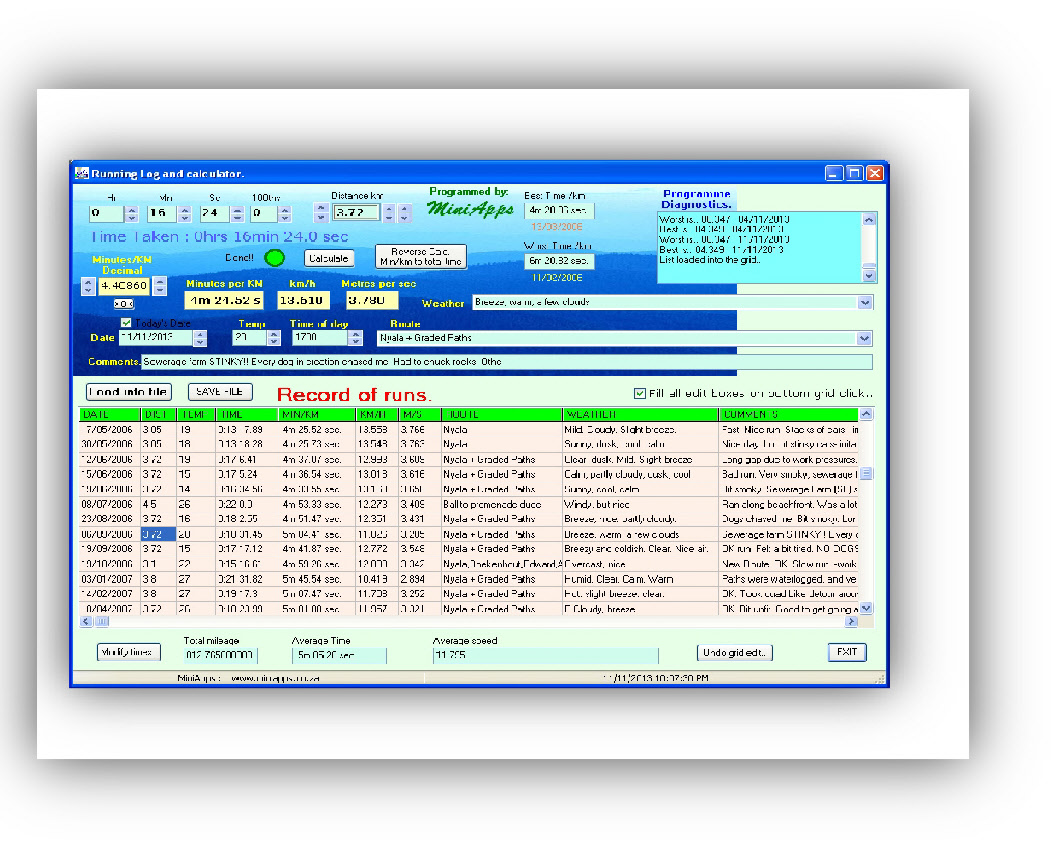Click the MiniApps logo text
1058x848 pixels.
(469, 209)
